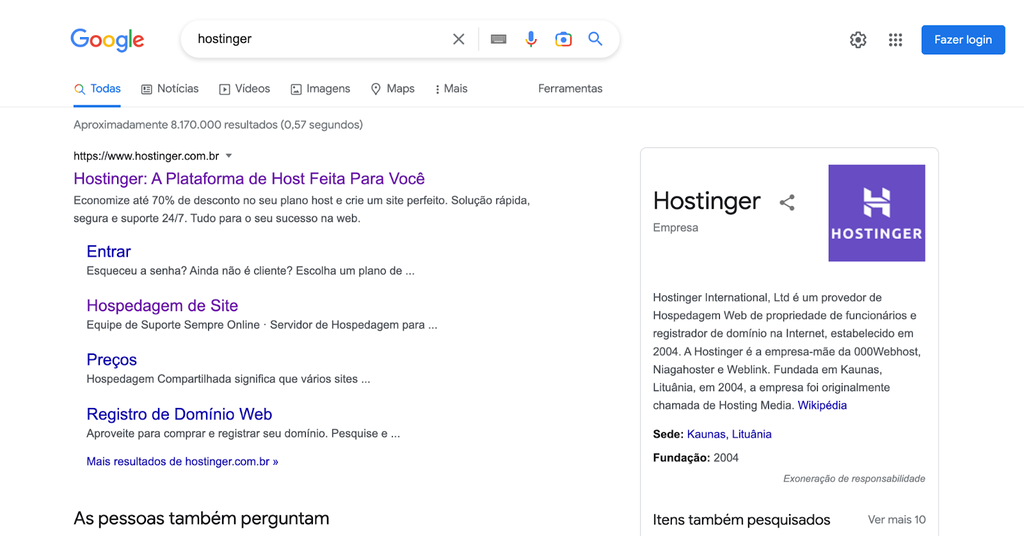Open 'Hostinger: A Plataforma de Host' result
This screenshot has width=1024, height=536.
249,179
